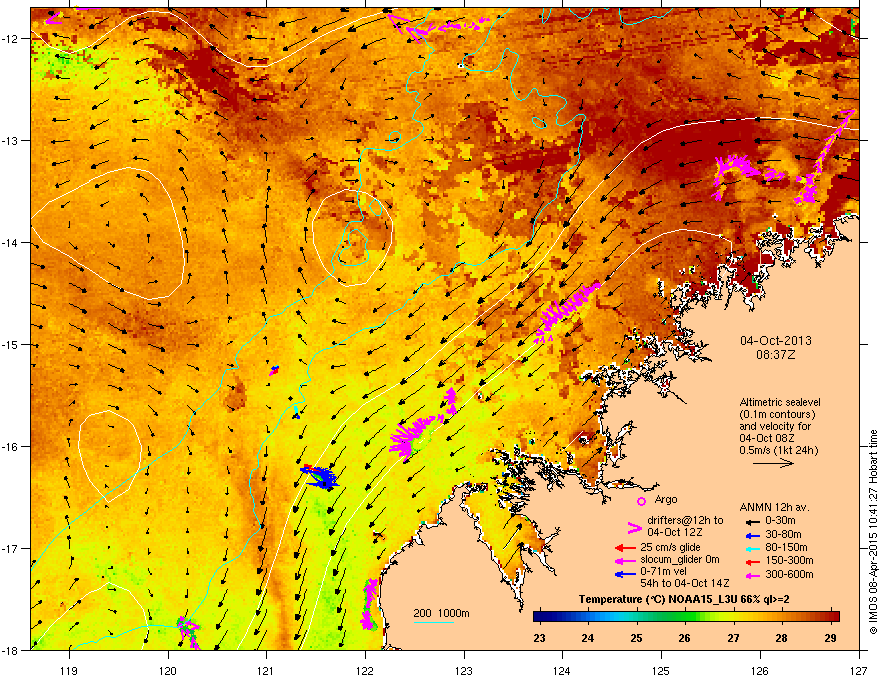
Task: Click the magenta drifters chevron legend symbol
Action: point(634,527)
